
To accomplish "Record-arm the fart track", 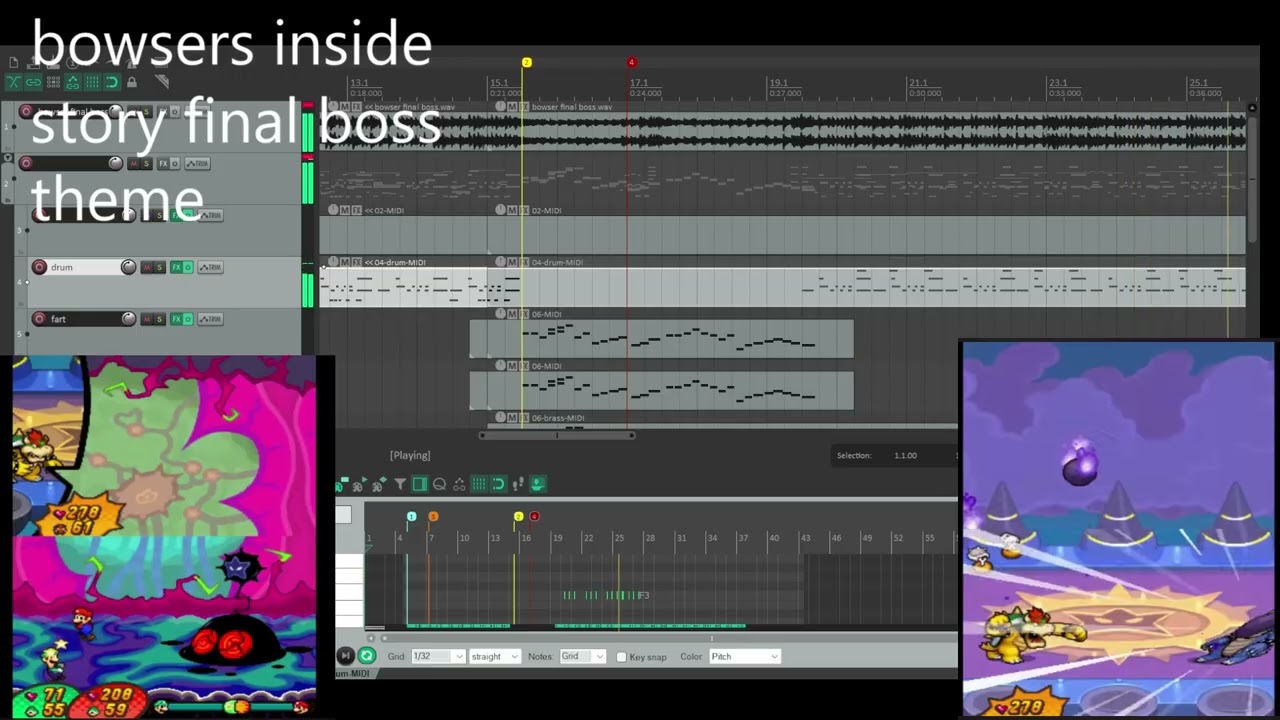I will point(39,319).
